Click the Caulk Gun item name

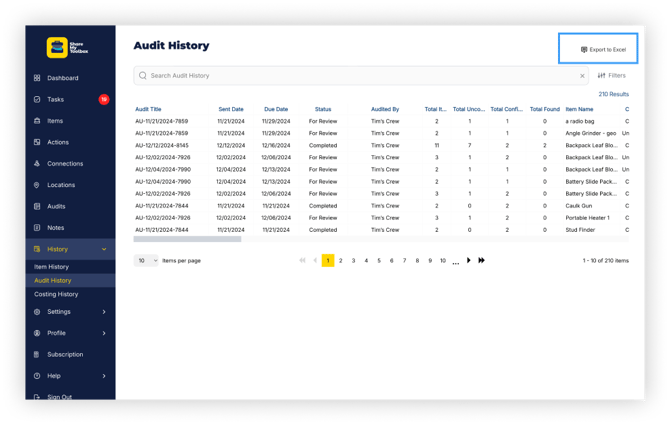(x=579, y=205)
